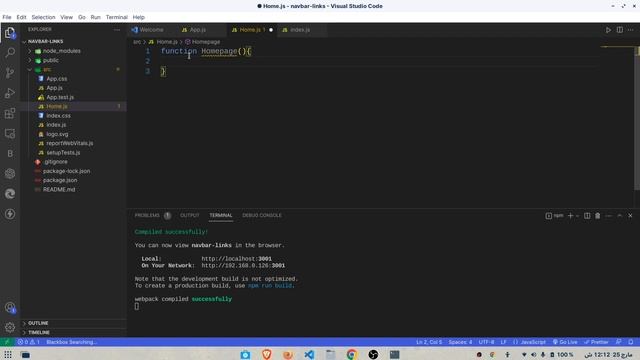Close the terminal panel
The width and height of the screenshot is (640, 360).
click(630, 216)
